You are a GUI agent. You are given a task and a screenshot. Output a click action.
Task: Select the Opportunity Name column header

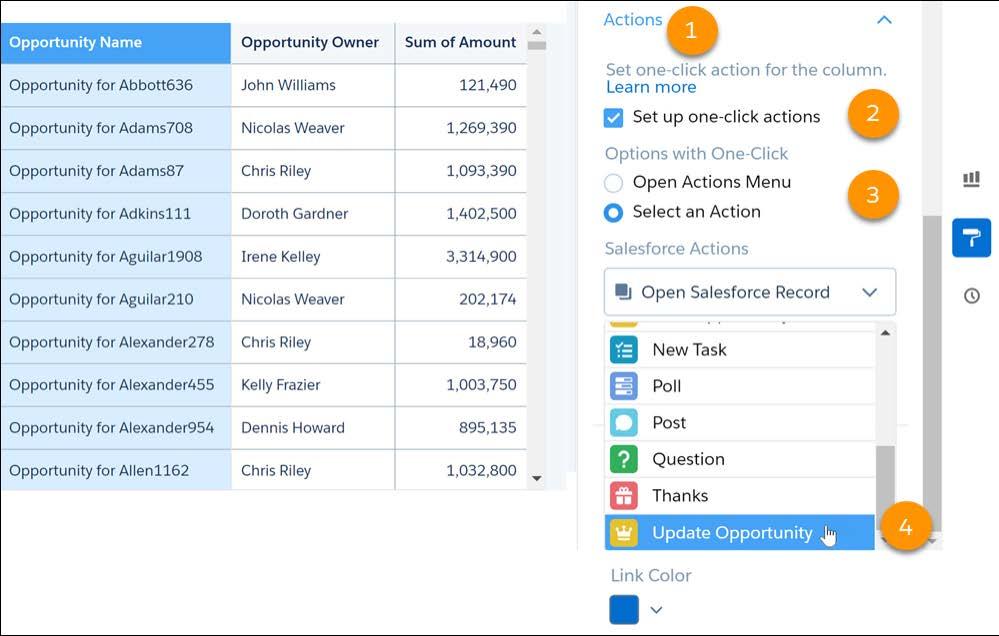tap(115, 43)
